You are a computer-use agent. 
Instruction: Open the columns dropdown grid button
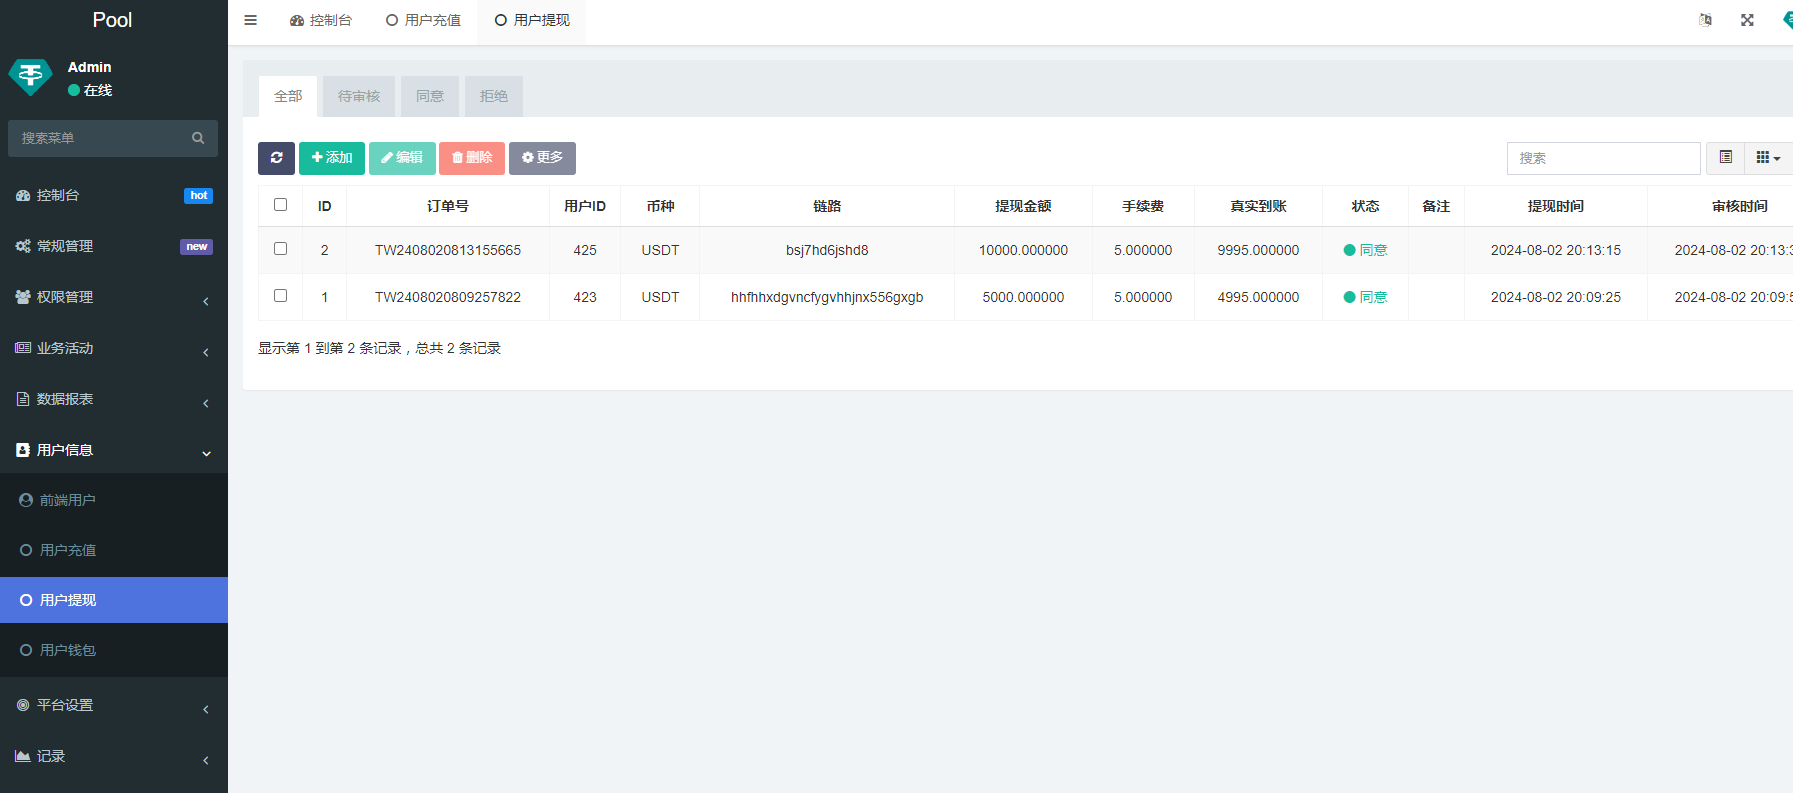point(1767,158)
